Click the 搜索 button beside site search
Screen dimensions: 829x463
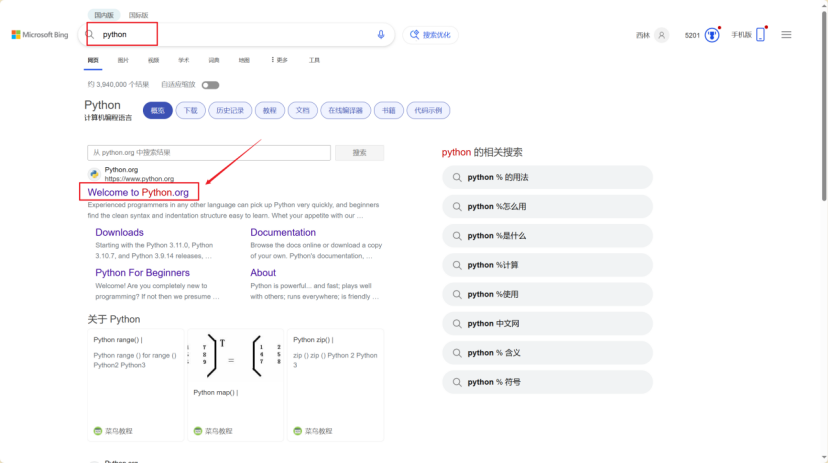click(x=360, y=153)
